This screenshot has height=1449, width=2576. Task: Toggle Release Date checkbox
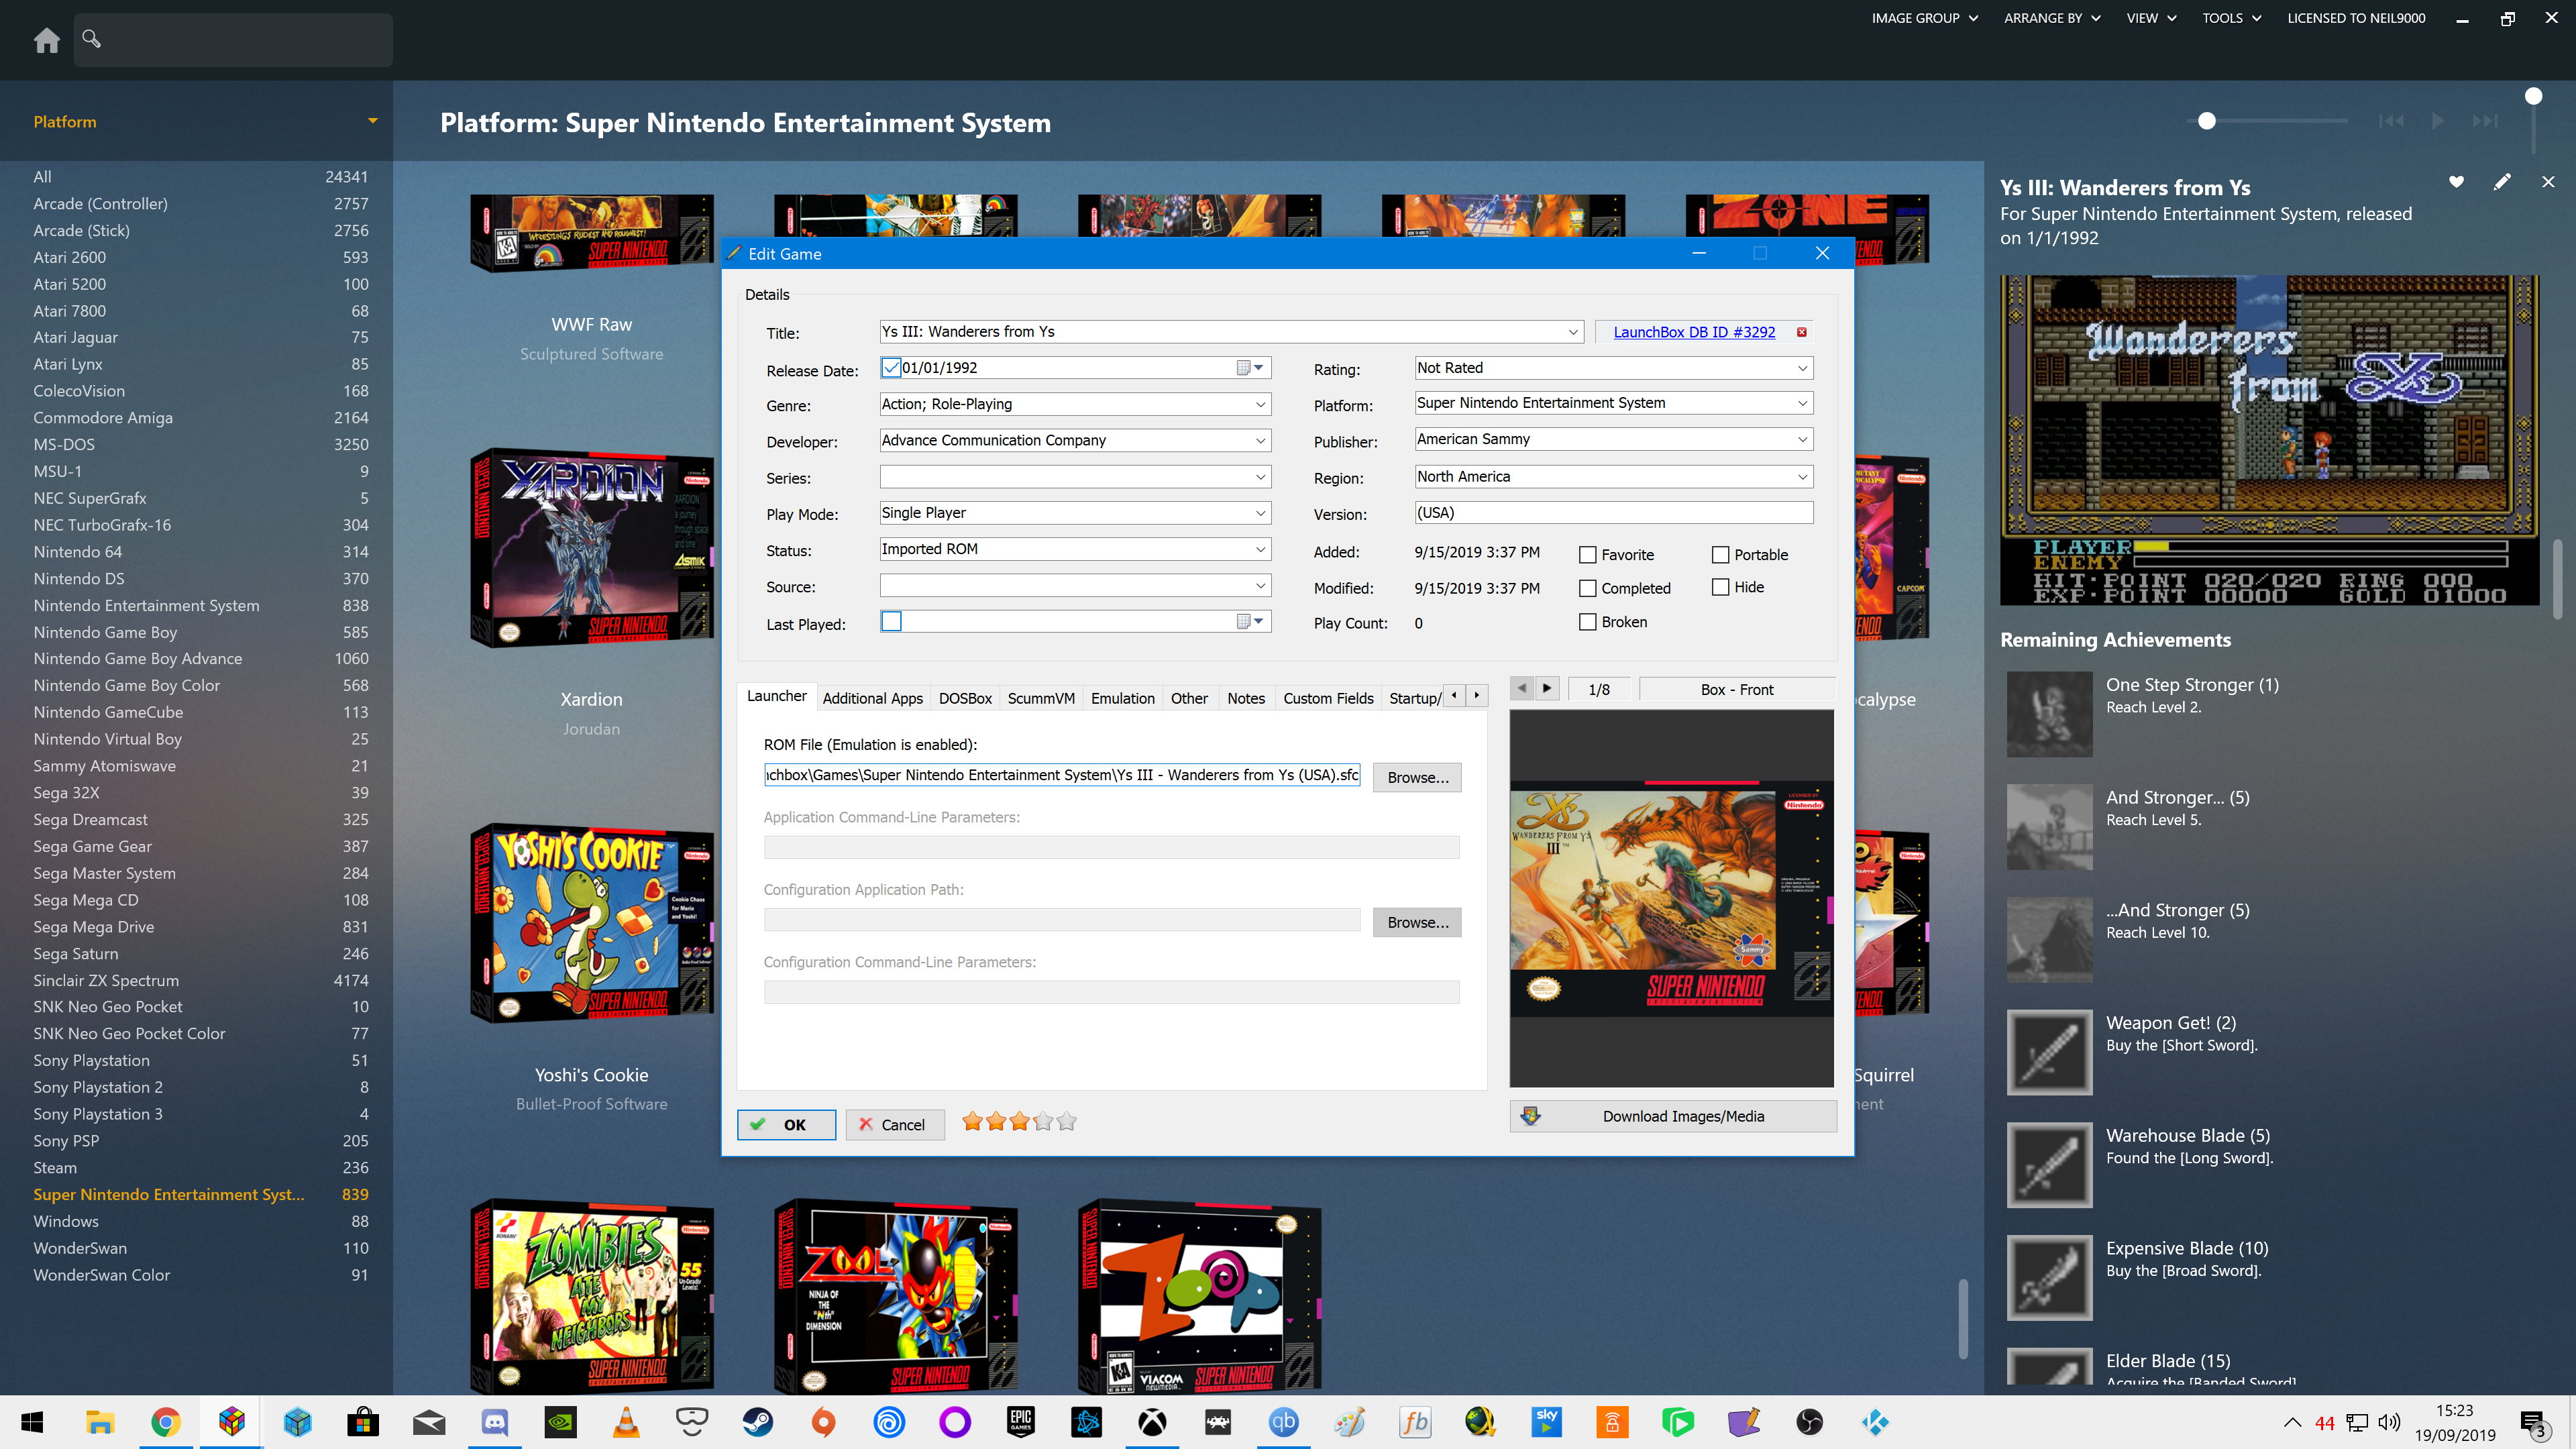click(891, 368)
